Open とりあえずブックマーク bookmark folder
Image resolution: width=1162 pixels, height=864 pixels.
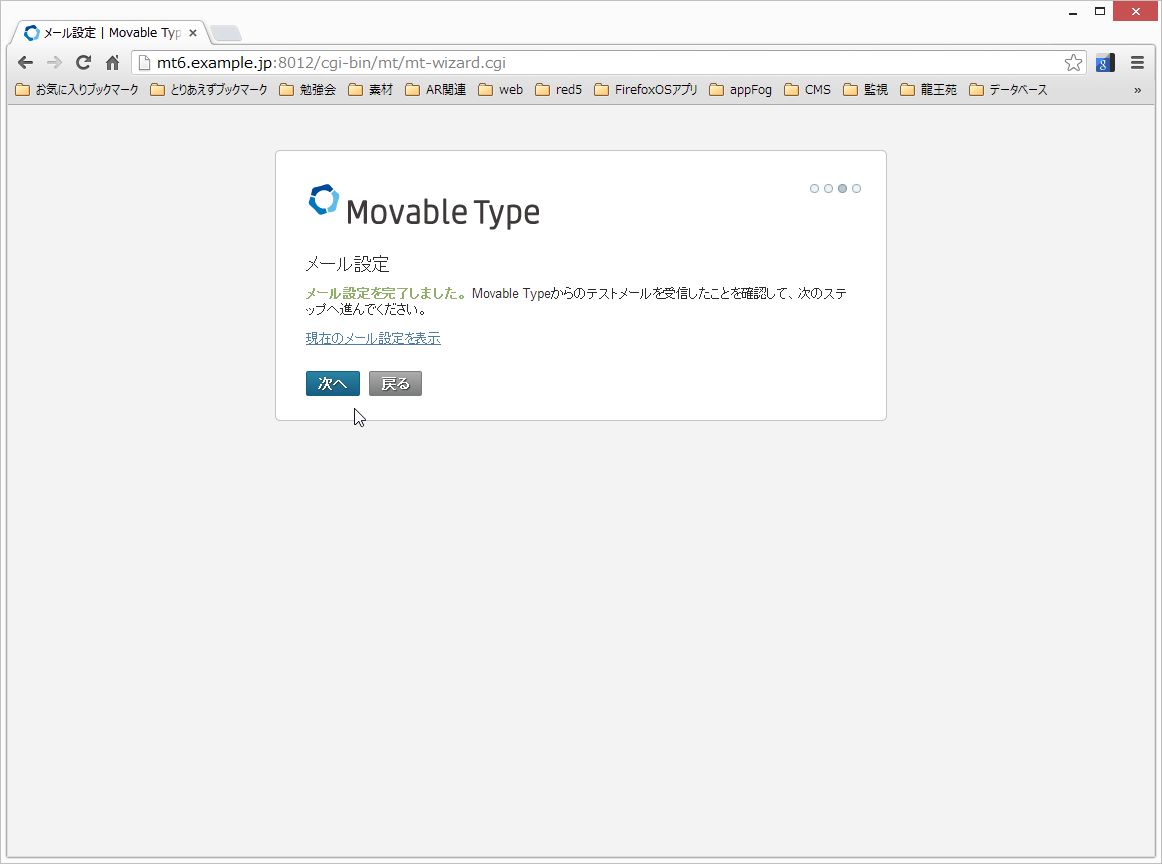click(209, 90)
